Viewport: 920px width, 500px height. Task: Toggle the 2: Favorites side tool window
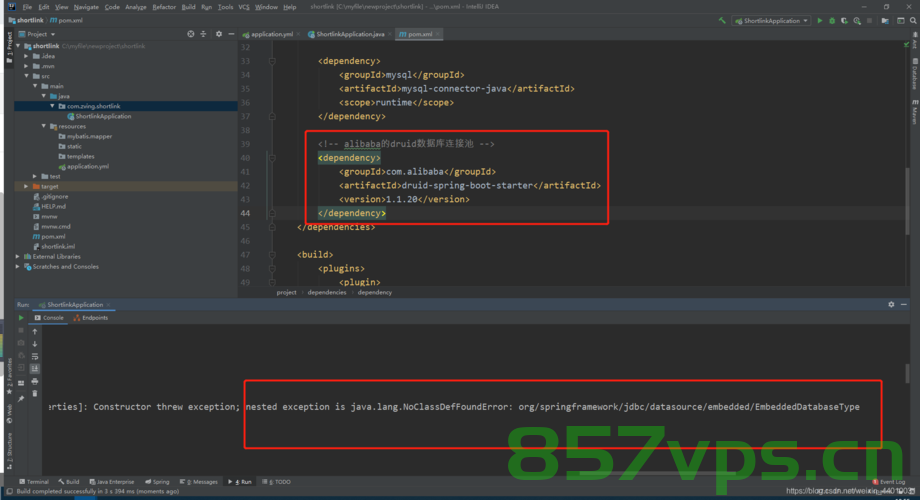pos(9,376)
